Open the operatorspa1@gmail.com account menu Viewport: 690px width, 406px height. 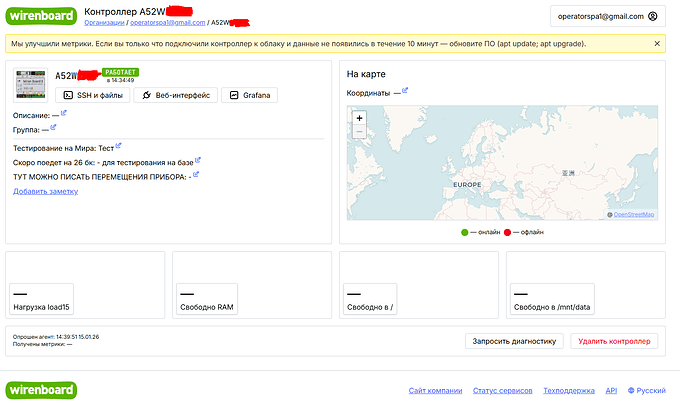[607, 16]
